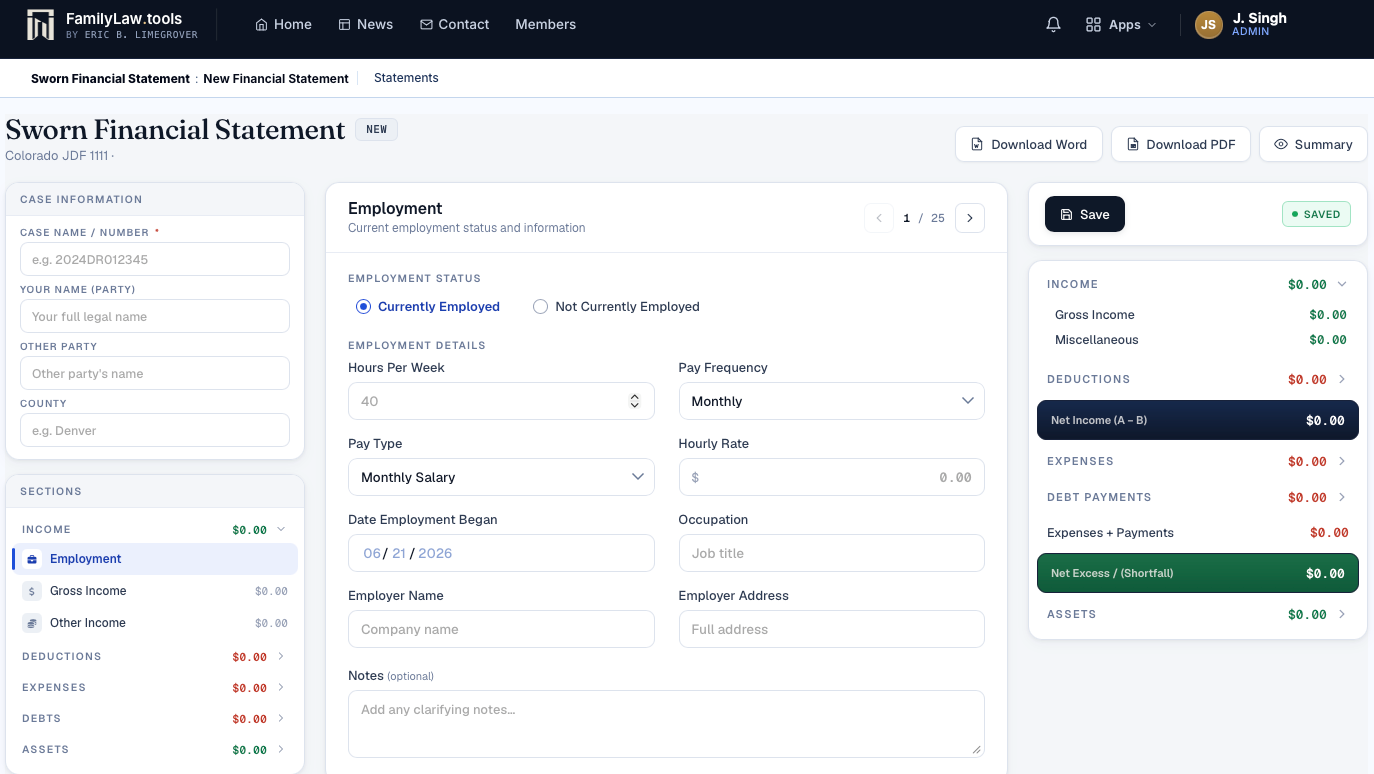Click the Employer Name field

point(501,629)
